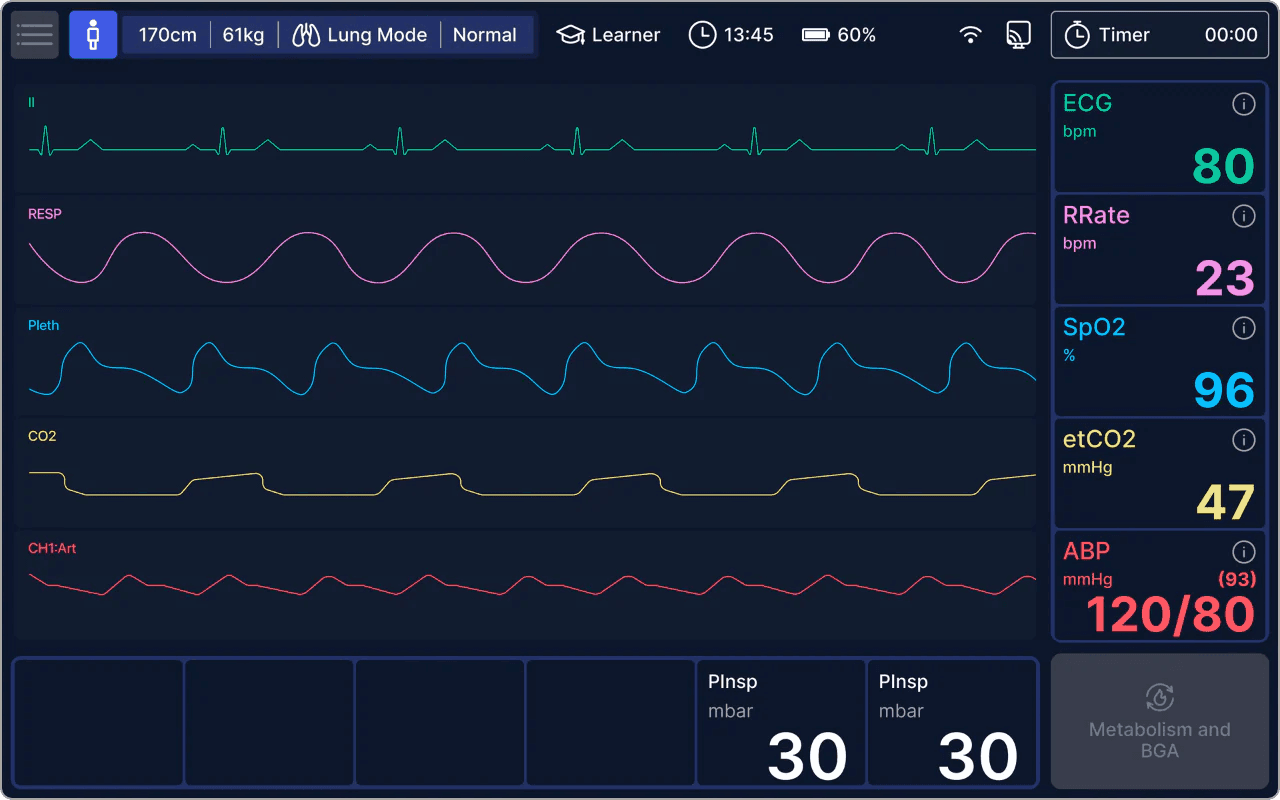Switch the Learner mode
1280x800 pixels.
click(609, 35)
